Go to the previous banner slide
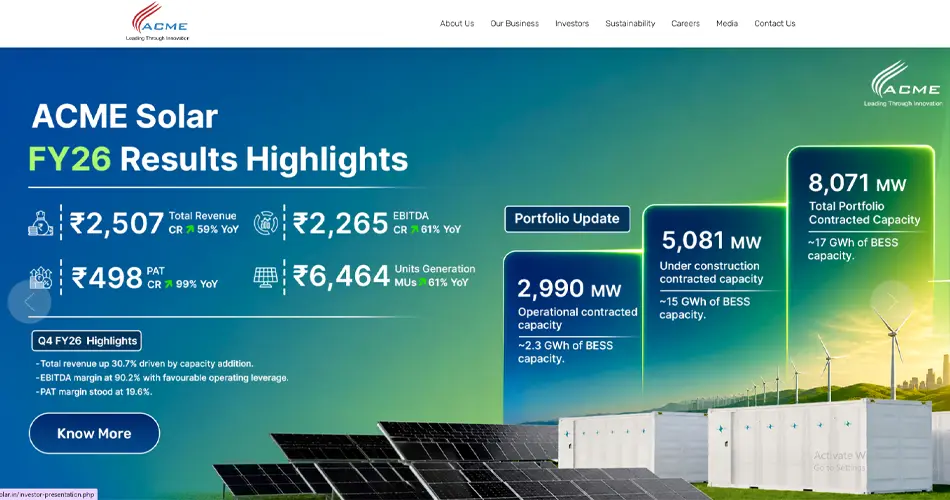The height and width of the screenshot is (500, 950). (29, 301)
